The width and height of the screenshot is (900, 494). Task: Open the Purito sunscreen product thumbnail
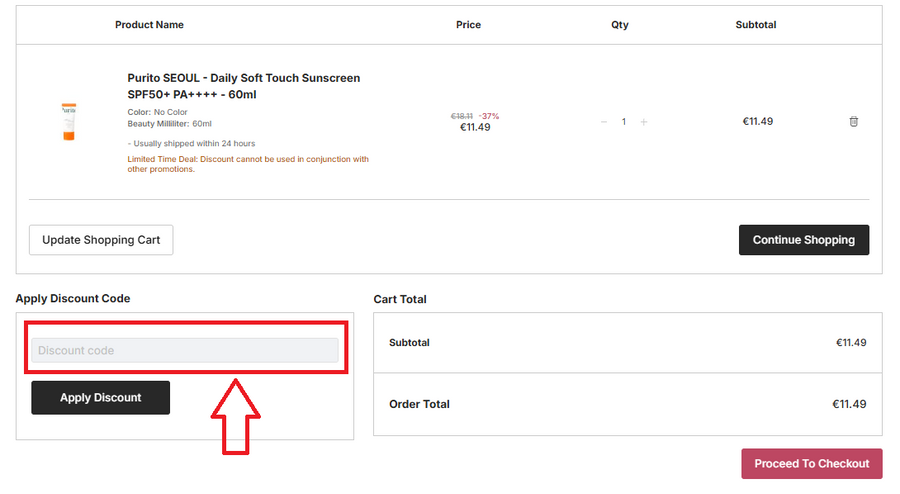coord(68,121)
